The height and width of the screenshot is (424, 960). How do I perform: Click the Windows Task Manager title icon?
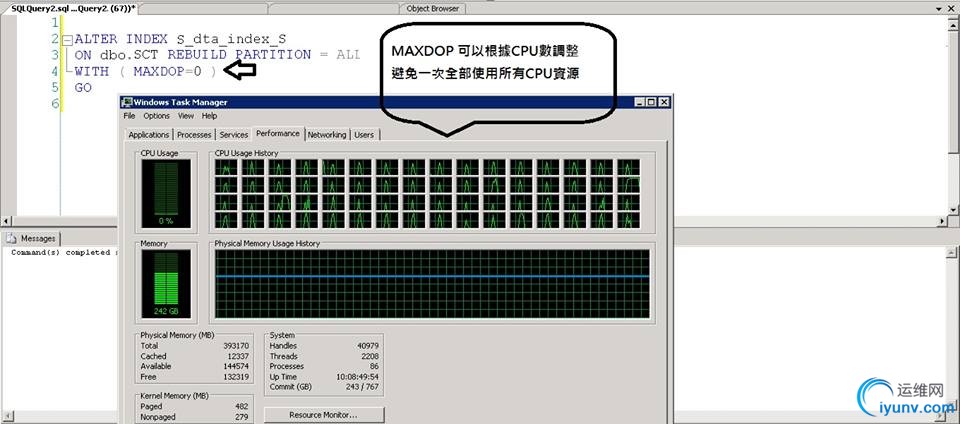pos(127,102)
